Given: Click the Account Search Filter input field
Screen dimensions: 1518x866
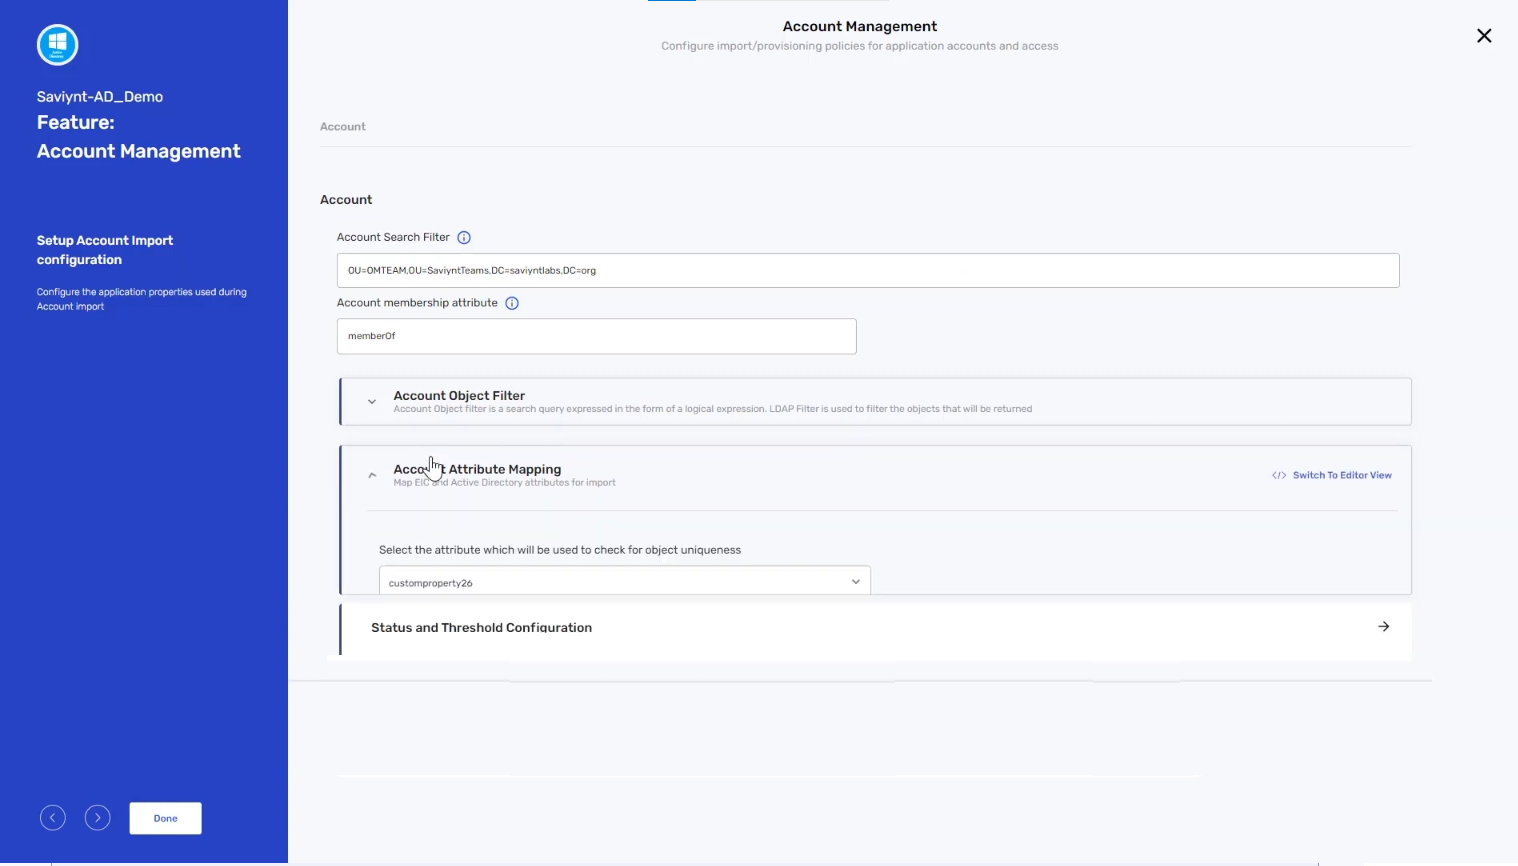Looking at the screenshot, I should 868,270.
